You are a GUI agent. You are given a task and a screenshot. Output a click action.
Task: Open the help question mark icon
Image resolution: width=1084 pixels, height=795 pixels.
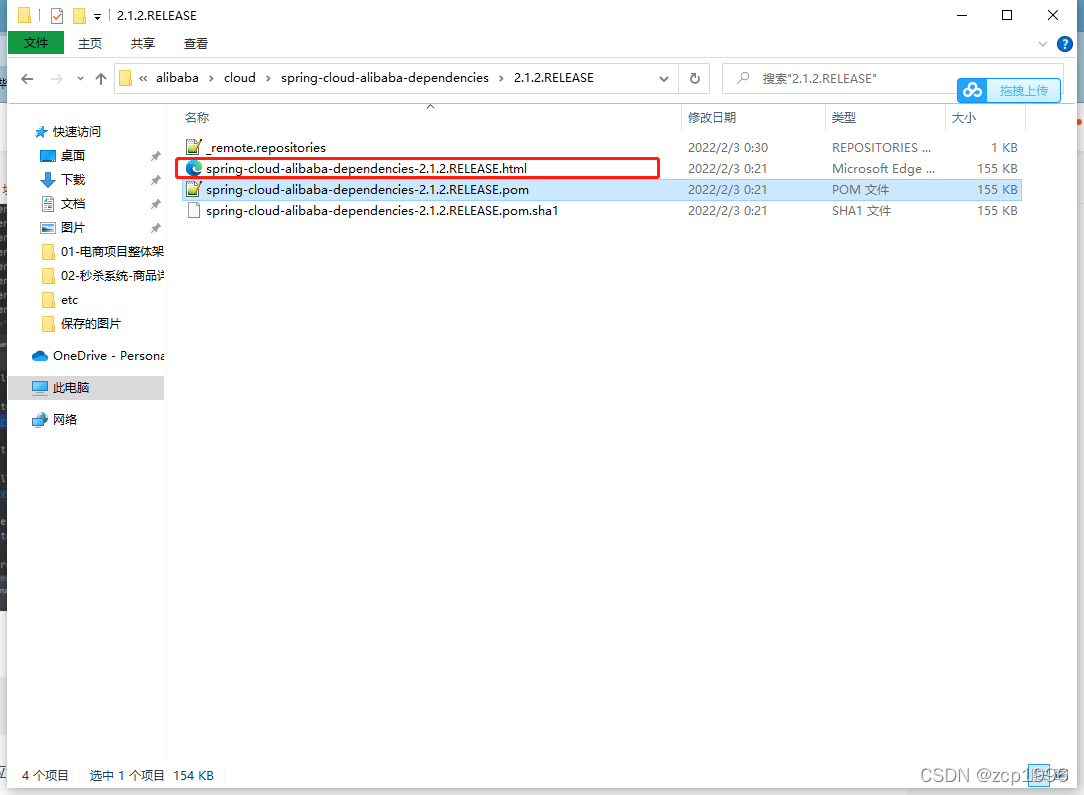[1065, 44]
